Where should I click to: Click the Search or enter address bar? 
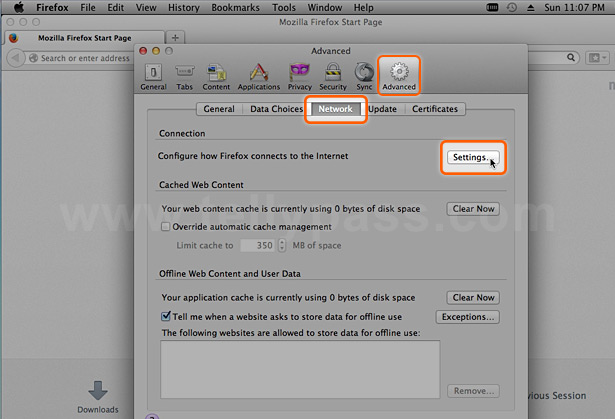point(85,58)
